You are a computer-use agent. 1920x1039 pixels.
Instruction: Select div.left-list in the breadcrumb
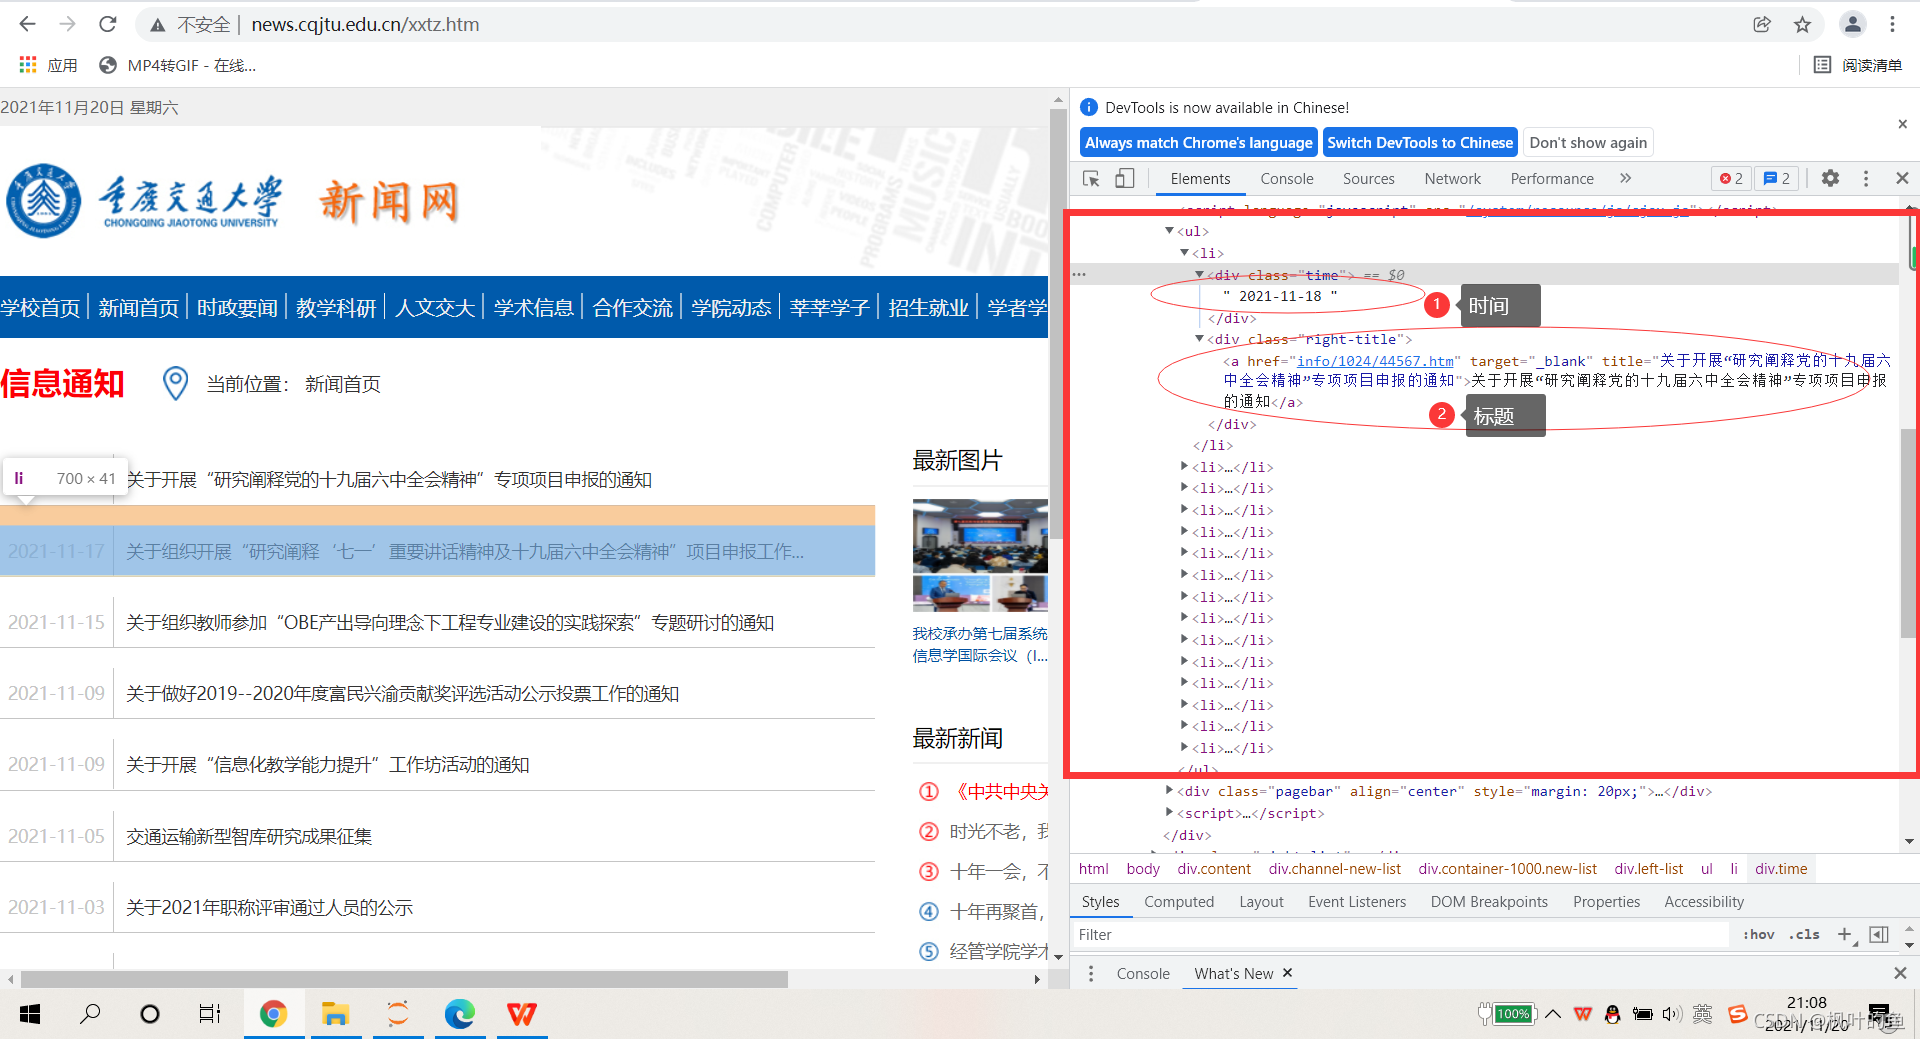tap(1648, 869)
